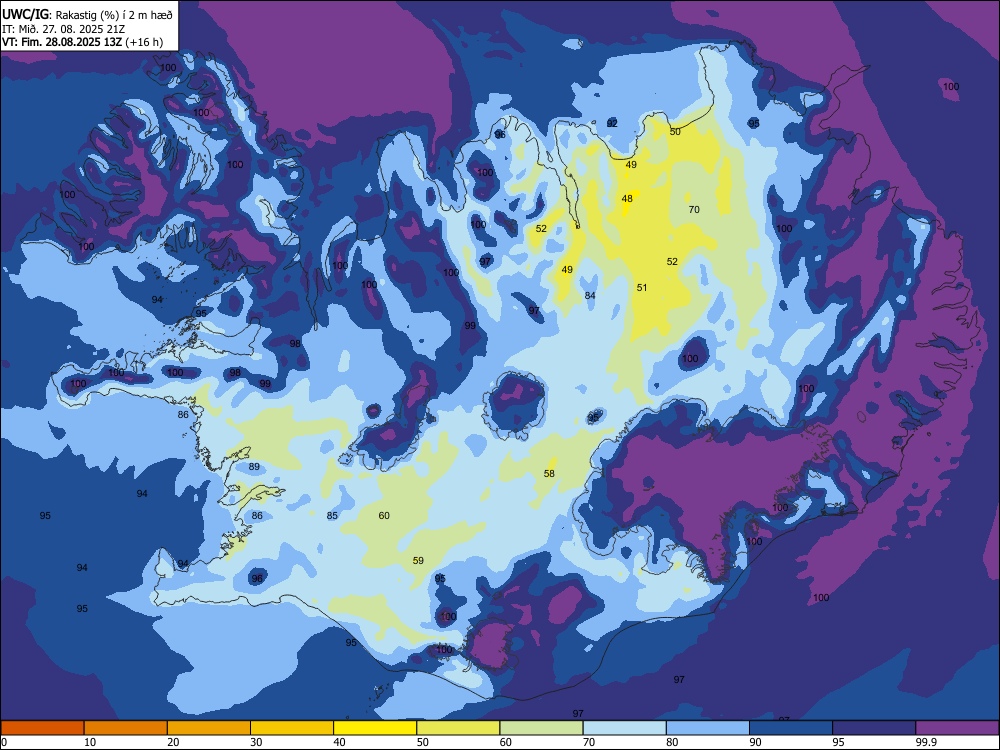Choose the 30–40 golden legend swatch
Screen dimensions: 1000x750
click(x=292, y=728)
